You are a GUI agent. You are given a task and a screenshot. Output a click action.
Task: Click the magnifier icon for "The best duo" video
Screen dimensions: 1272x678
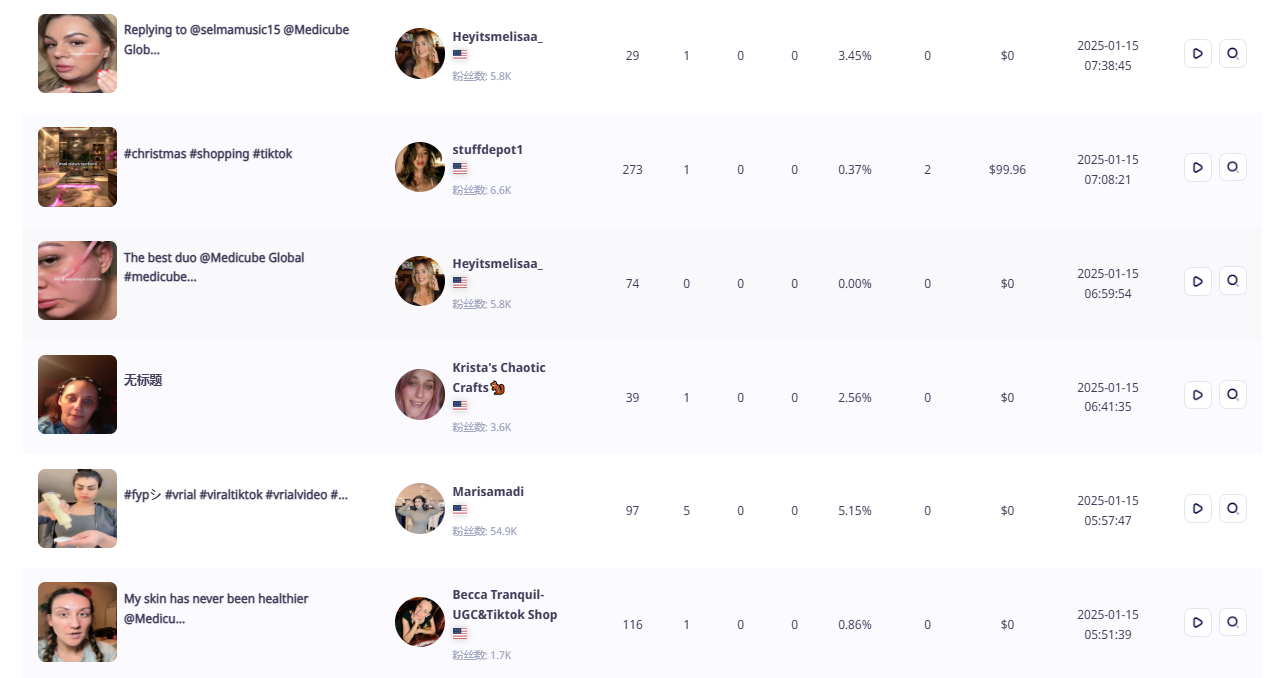click(x=1233, y=281)
